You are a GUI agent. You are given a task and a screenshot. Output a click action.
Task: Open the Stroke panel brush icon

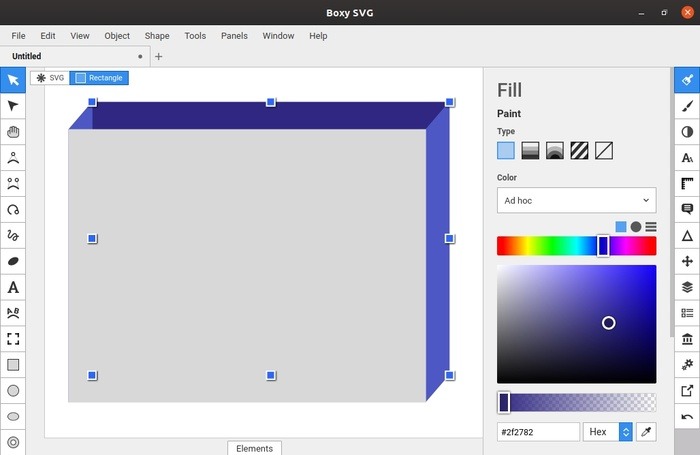click(x=687, y=106)
